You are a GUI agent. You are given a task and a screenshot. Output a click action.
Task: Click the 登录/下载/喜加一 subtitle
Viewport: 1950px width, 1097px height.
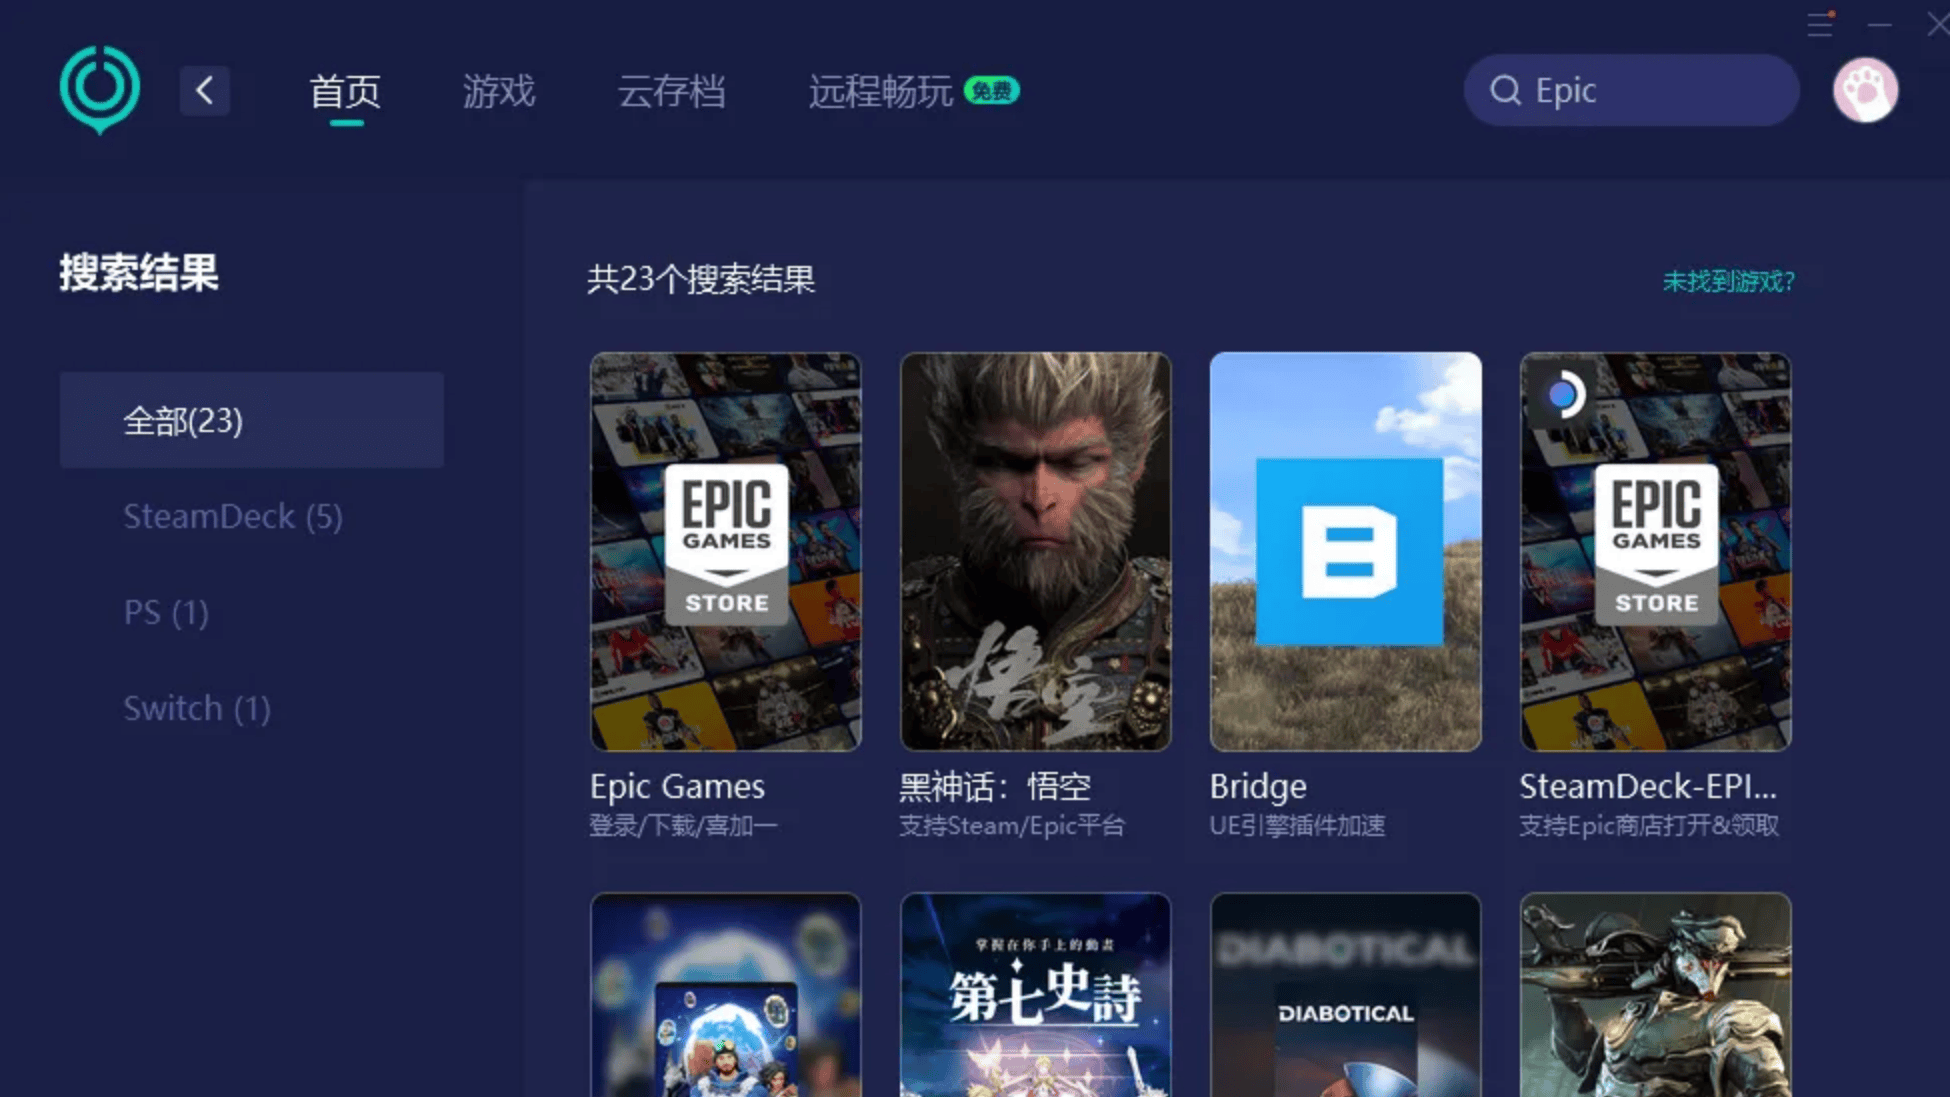click(683, 825)
